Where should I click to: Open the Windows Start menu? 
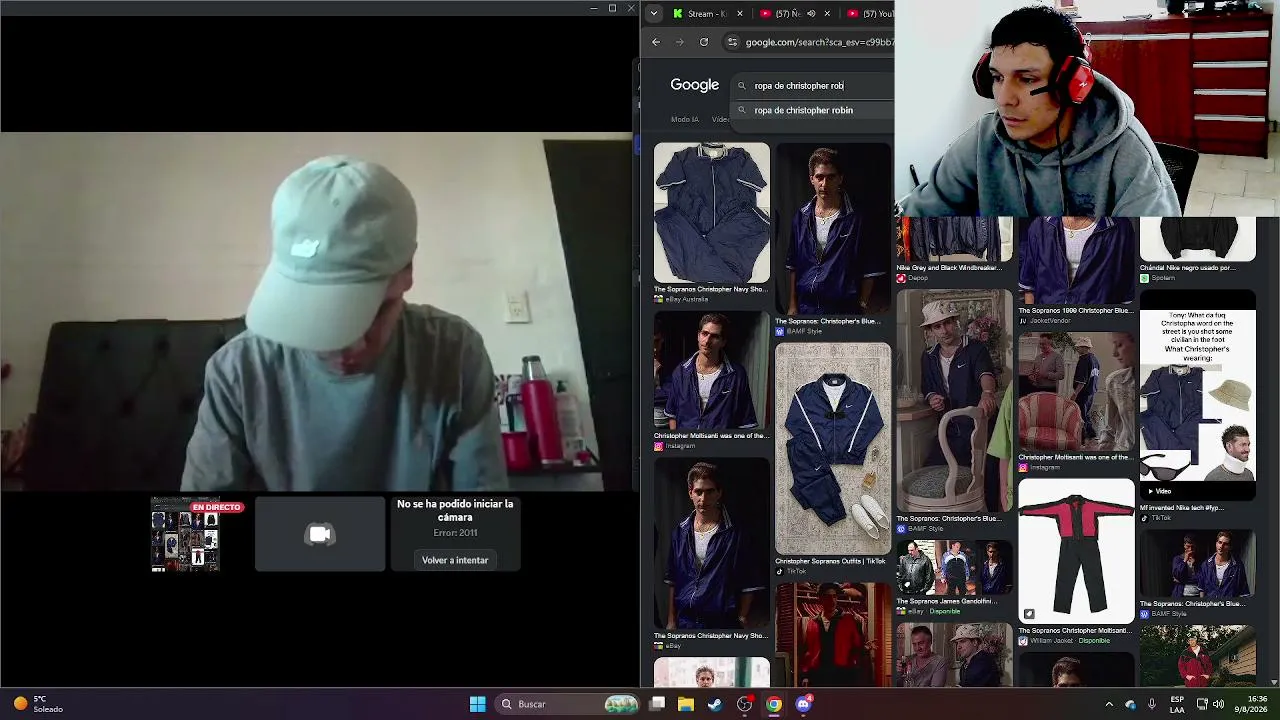tap(478, 704)
